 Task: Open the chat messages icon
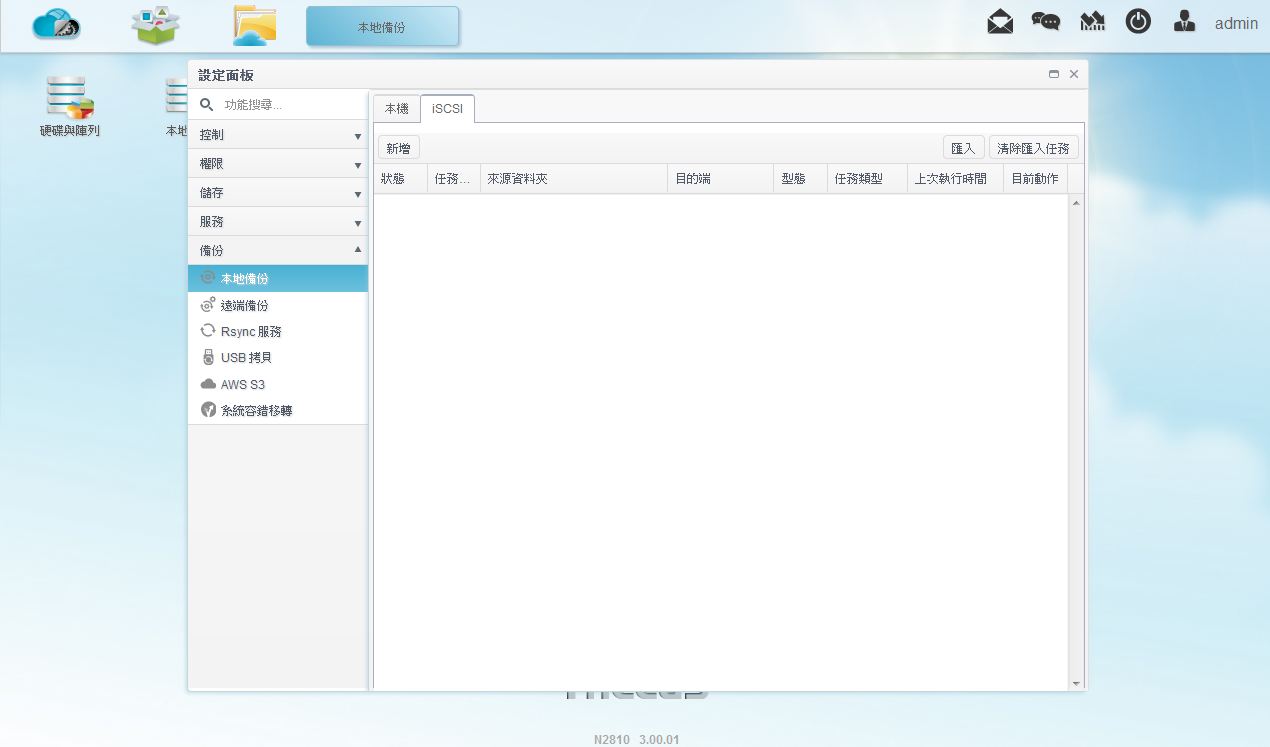(x=1046, y=22)
